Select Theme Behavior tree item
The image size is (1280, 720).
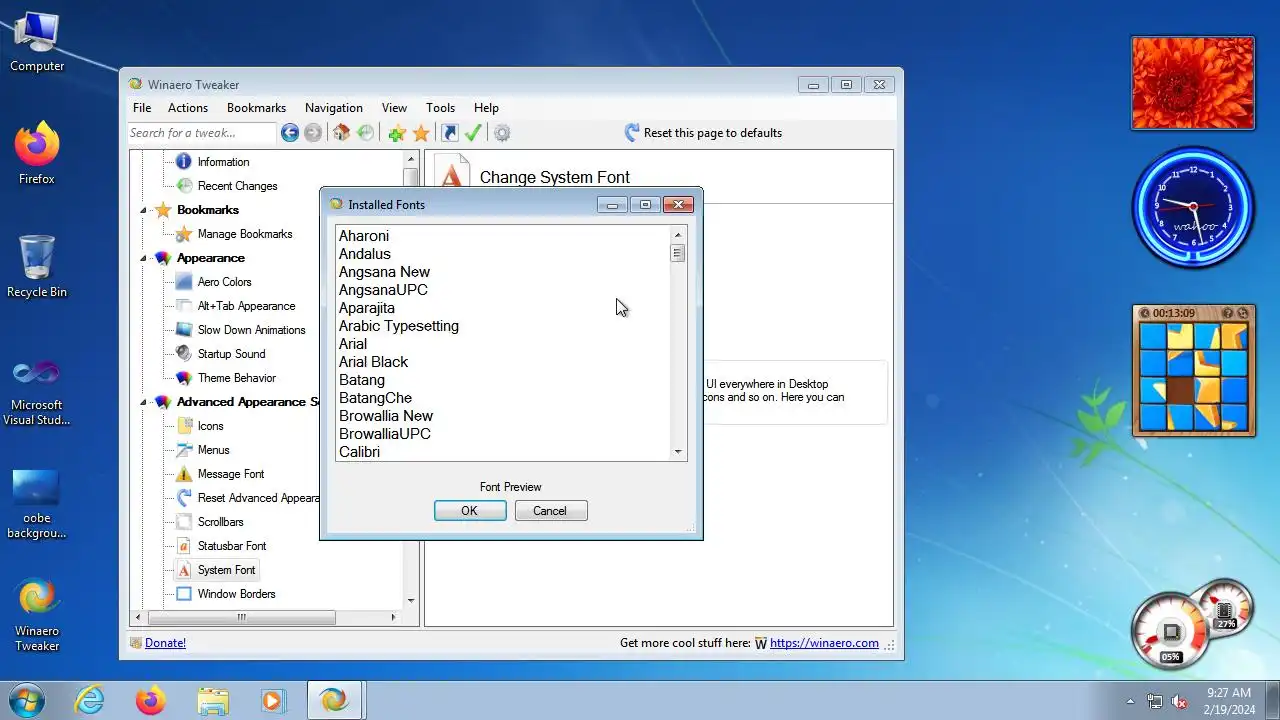tap(236, 378)
